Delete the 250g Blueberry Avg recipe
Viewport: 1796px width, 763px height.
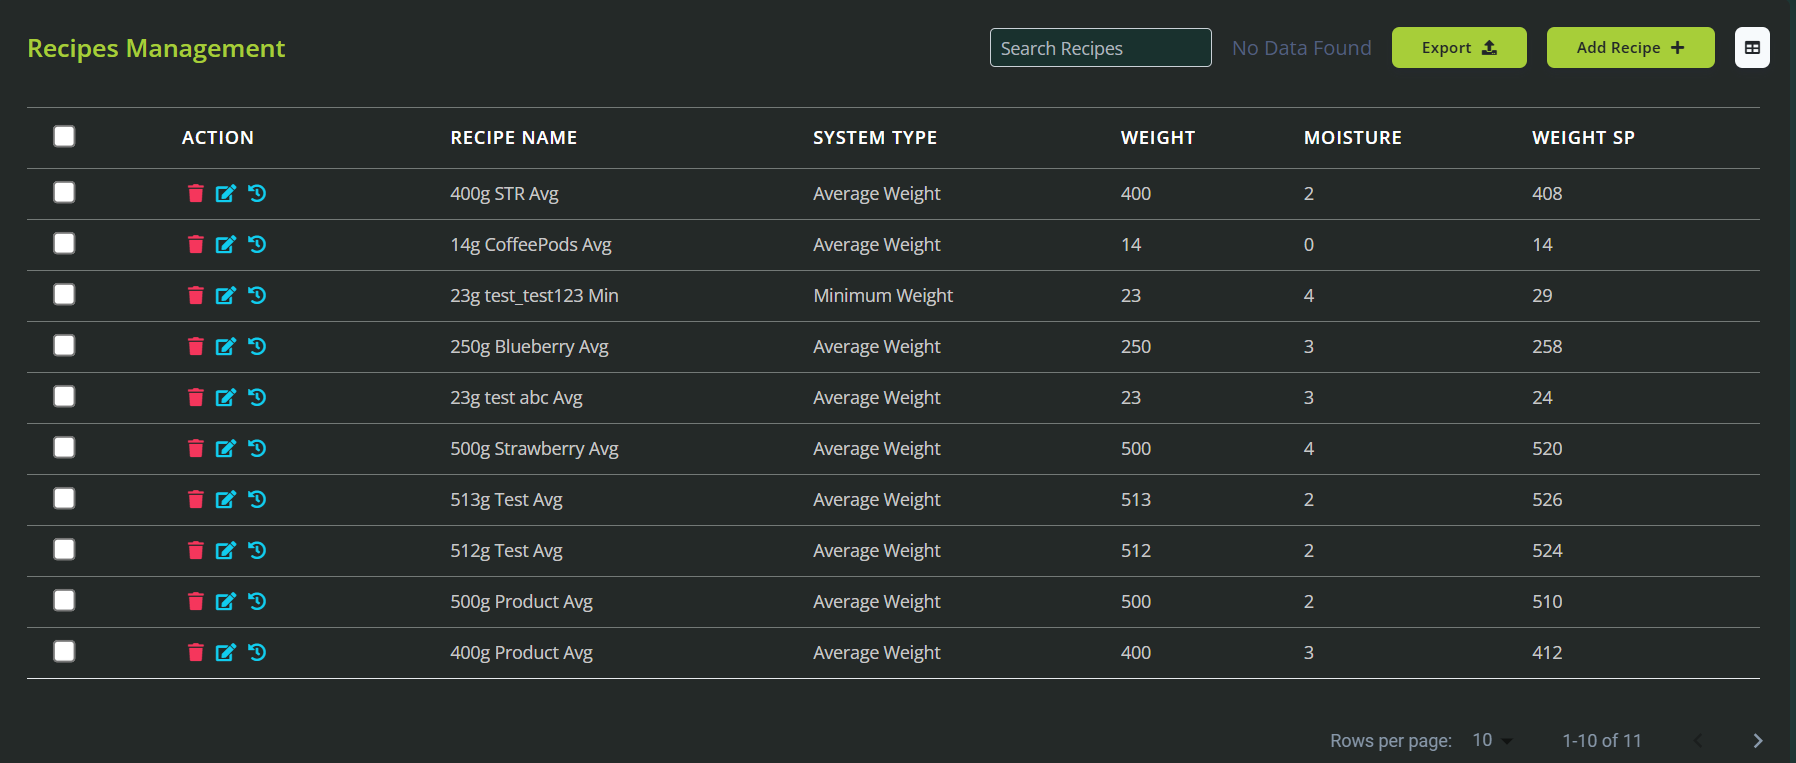tap(195, 346)
